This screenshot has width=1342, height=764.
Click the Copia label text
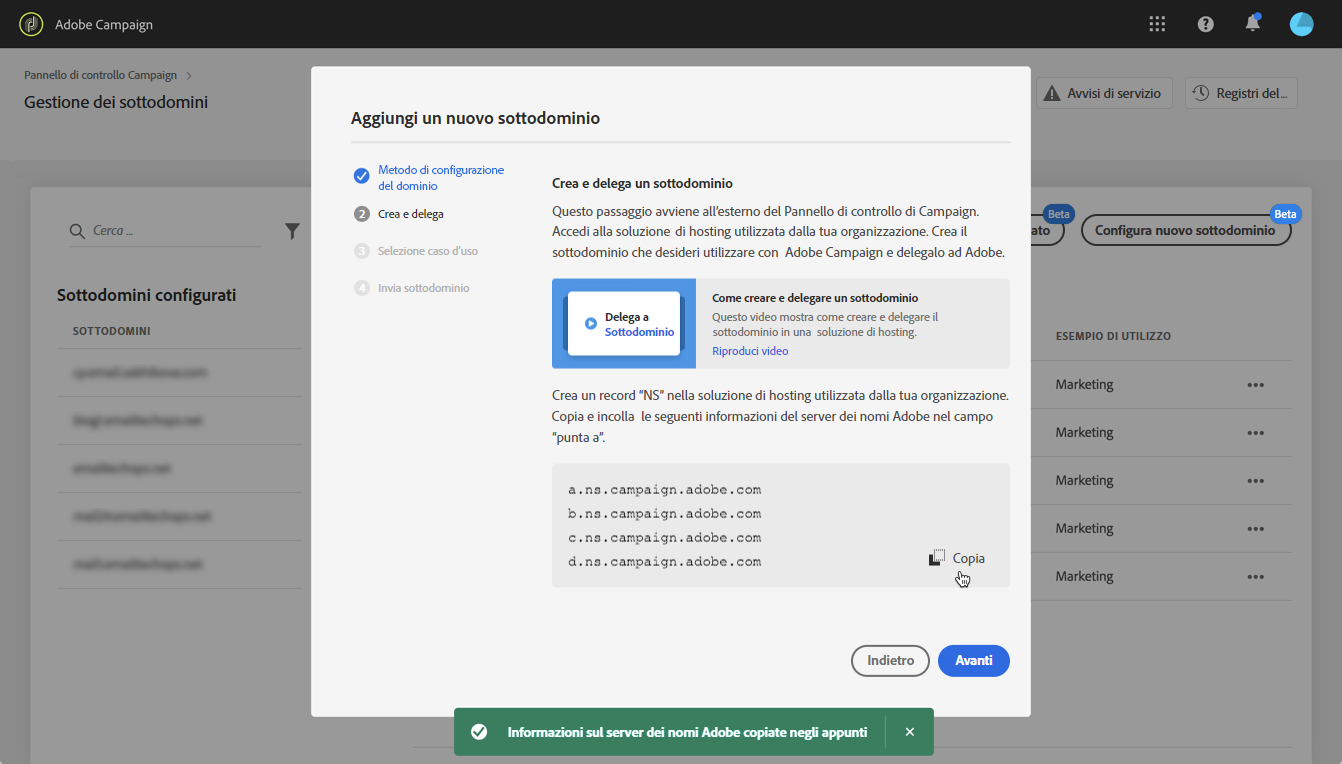point(969,558)
